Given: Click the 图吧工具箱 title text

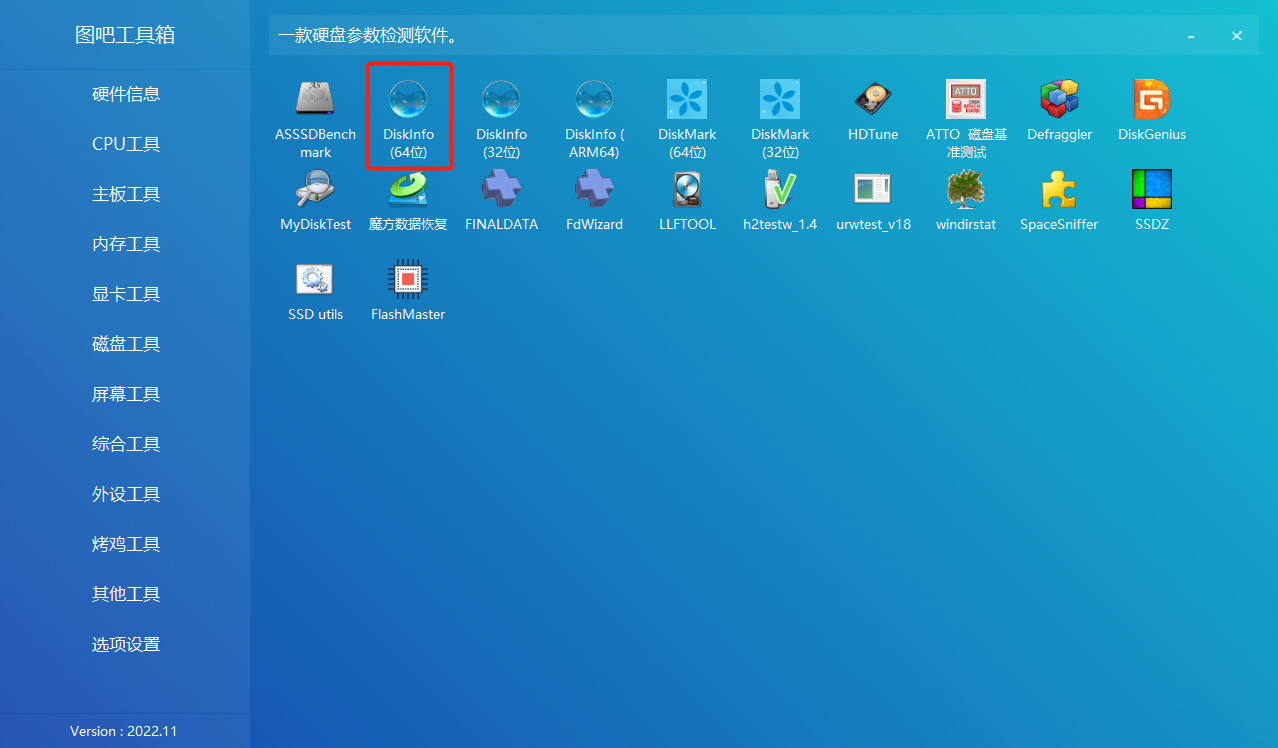Looking at the screenshot, I should tap(125, 35).
